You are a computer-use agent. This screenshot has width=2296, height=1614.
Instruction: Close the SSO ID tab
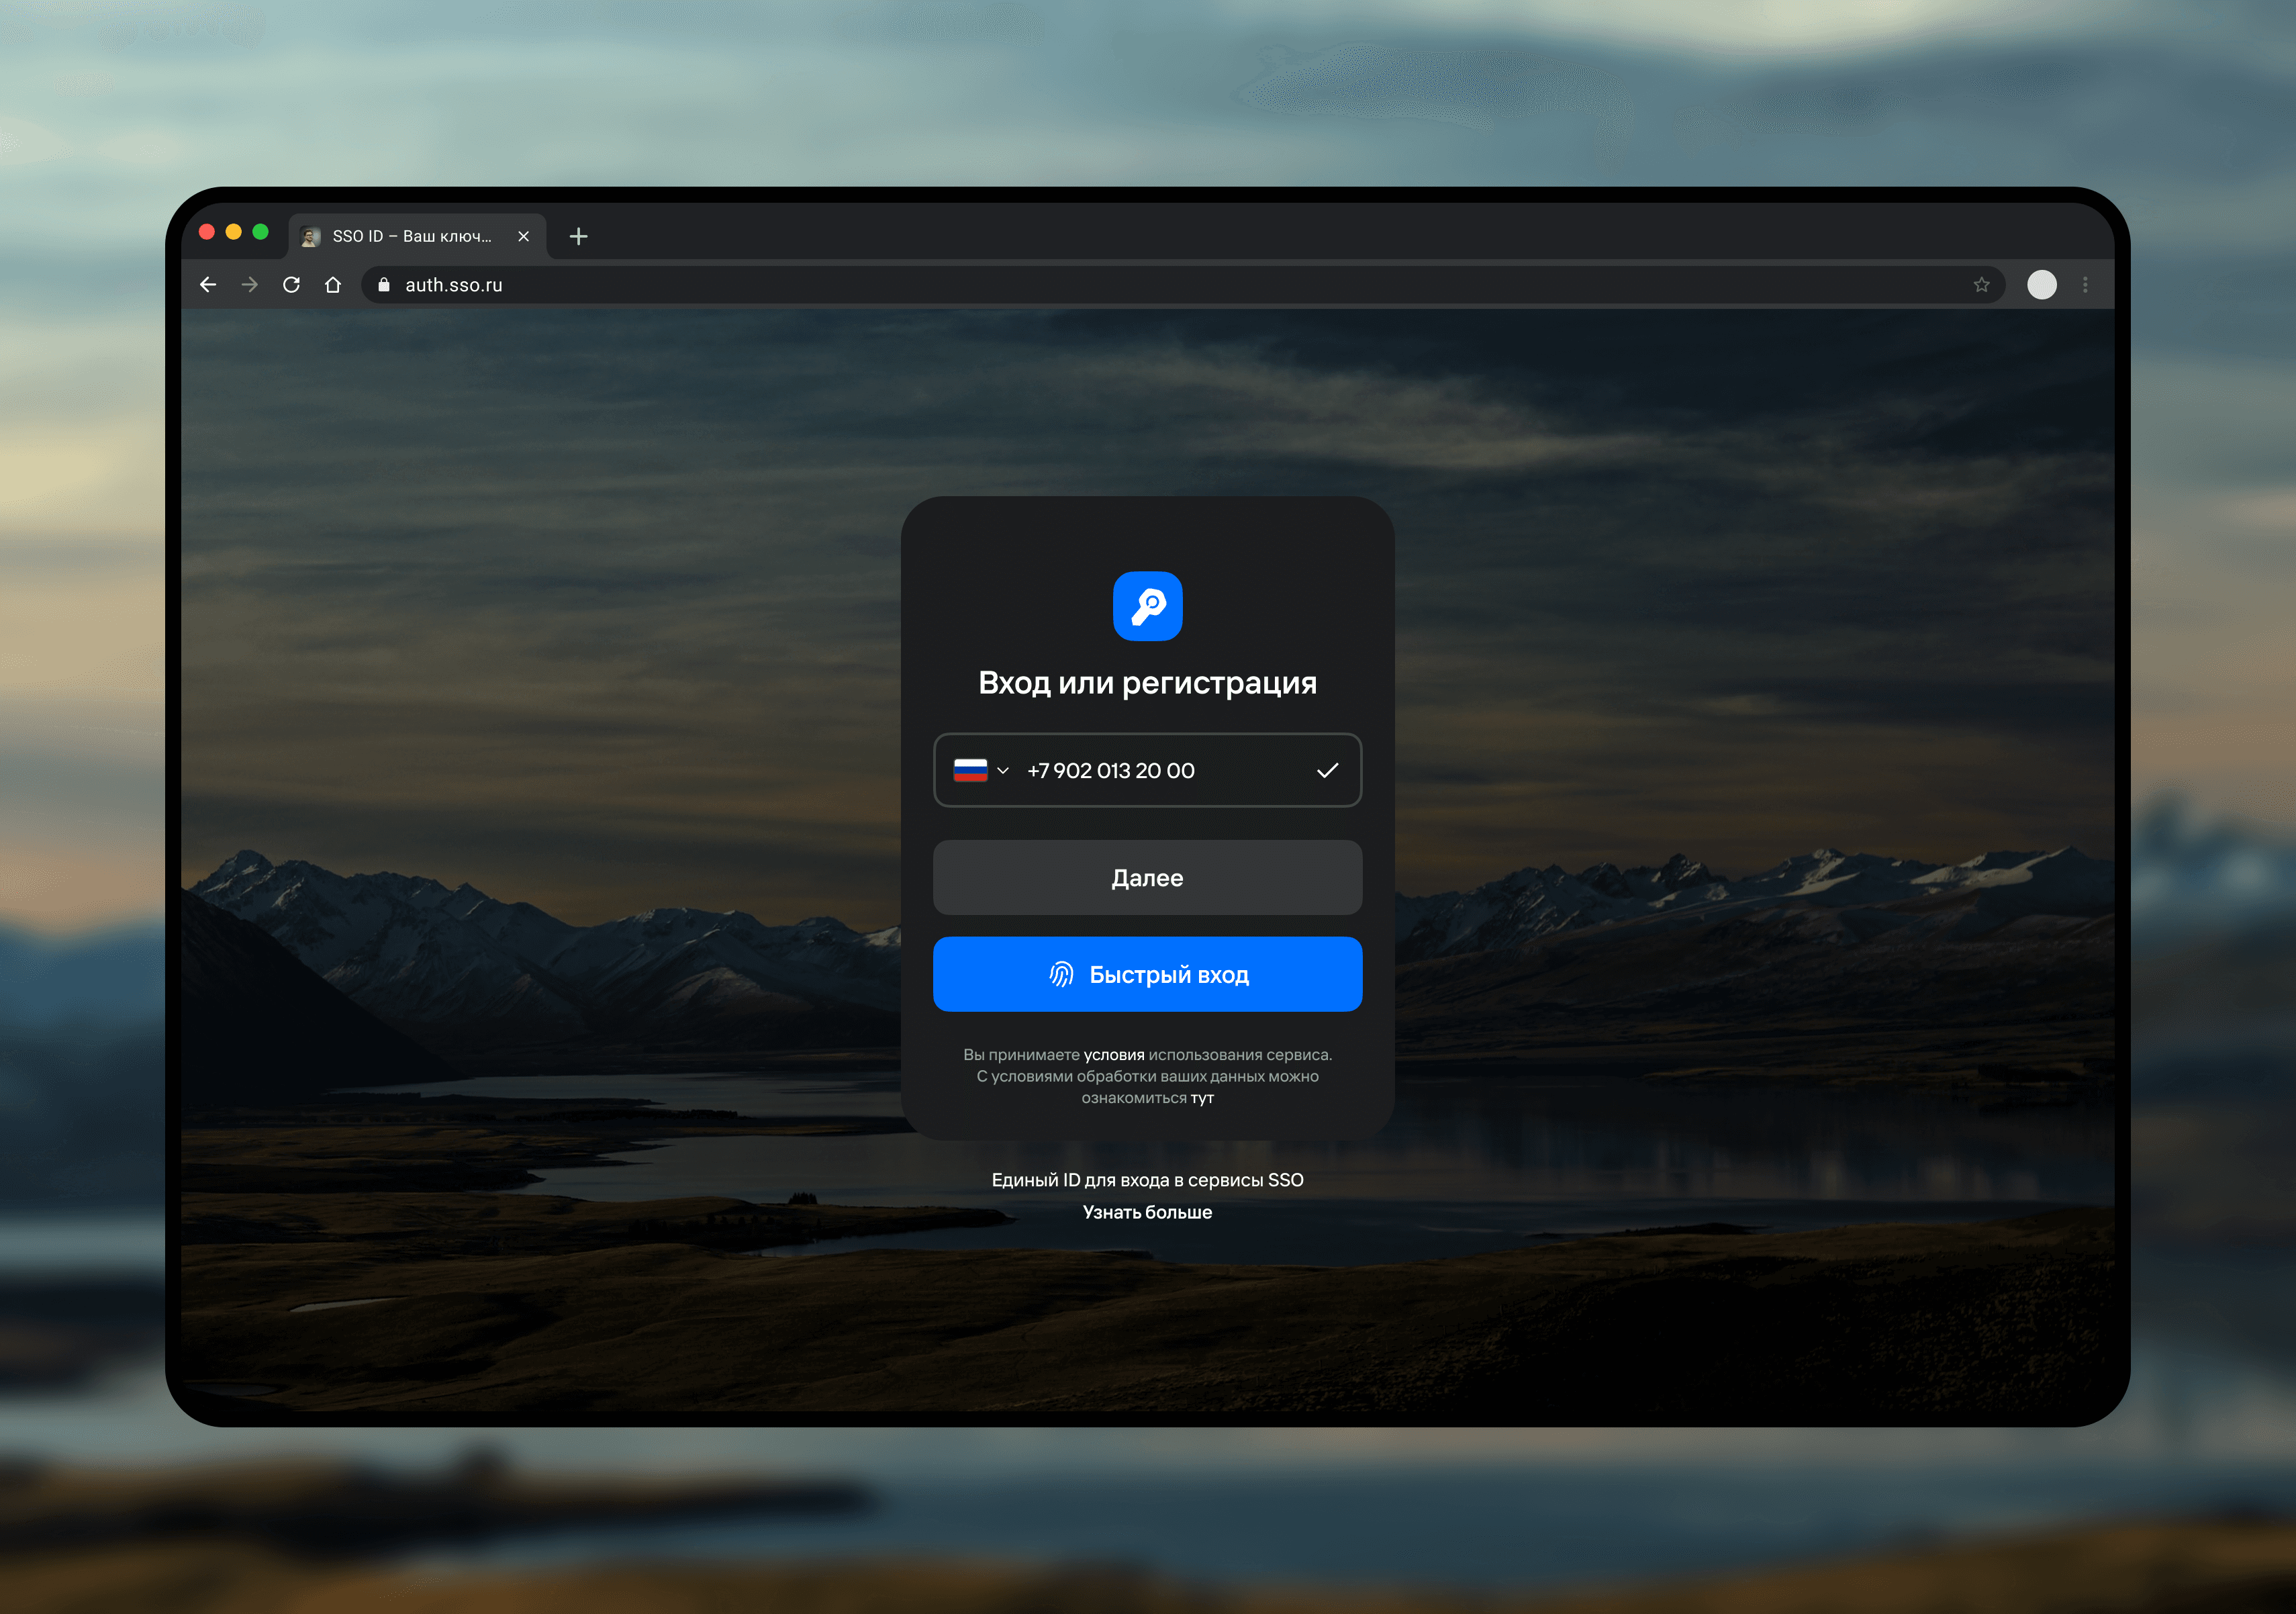[x=523, y=236]
